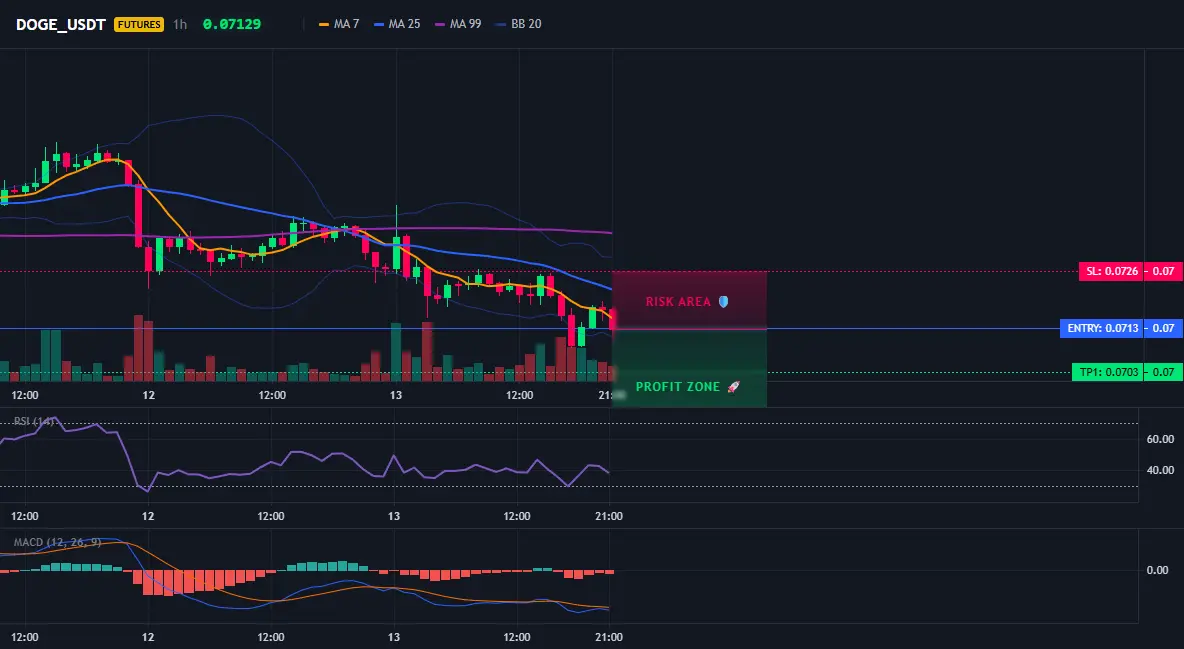Click the RISK AREA text
Screen dimensions: 1184x649
tap(678, 301)
